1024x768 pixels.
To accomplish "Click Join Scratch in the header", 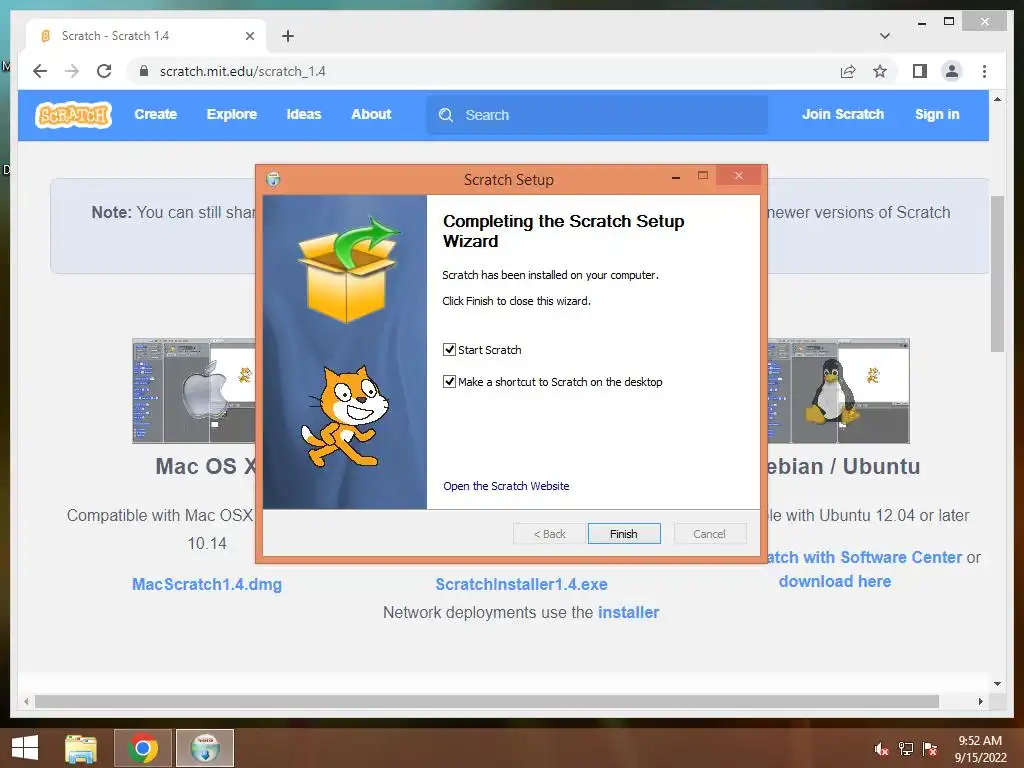I will 842,114.
